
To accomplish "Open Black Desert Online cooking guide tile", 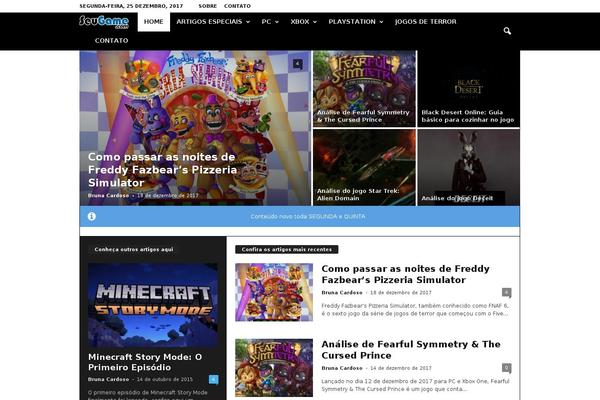I will [468, 89].
